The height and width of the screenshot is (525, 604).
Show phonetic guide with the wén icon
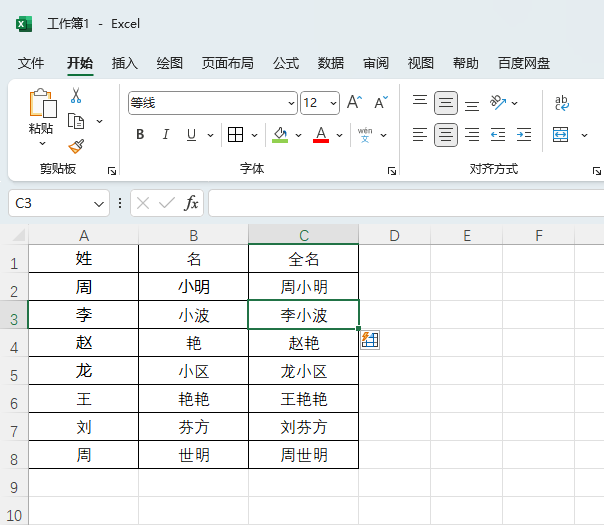coord(365,135)
